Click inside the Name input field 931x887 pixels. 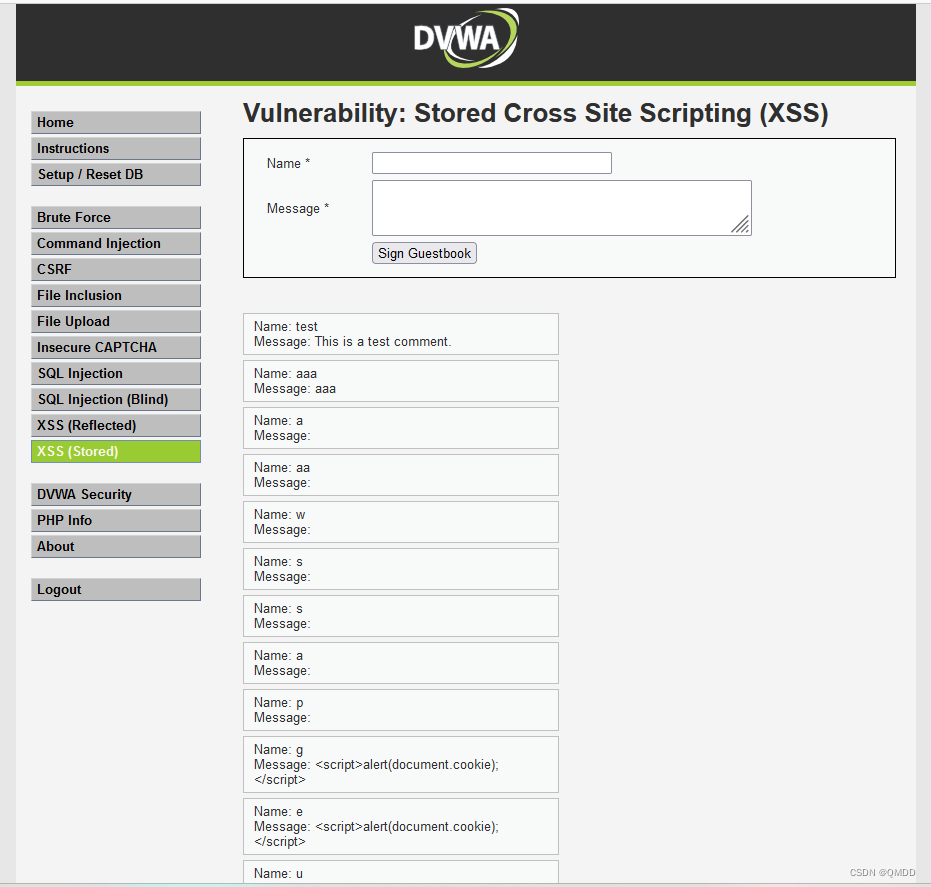point(491,162)
